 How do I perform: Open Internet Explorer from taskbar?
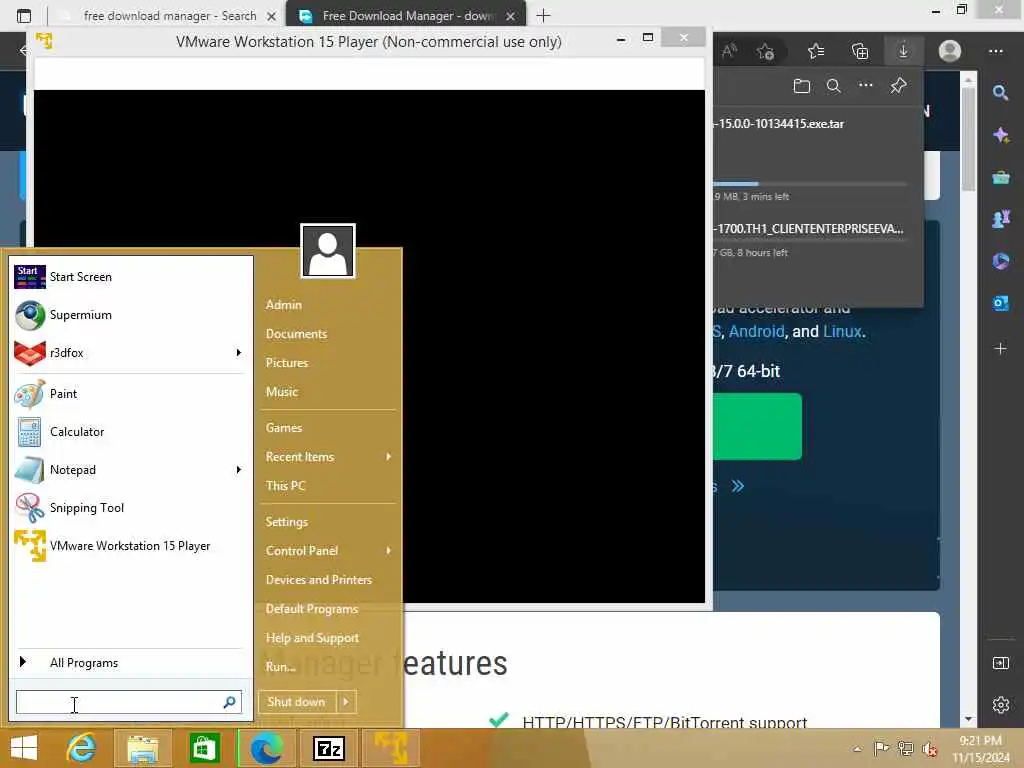coord(81,748)
